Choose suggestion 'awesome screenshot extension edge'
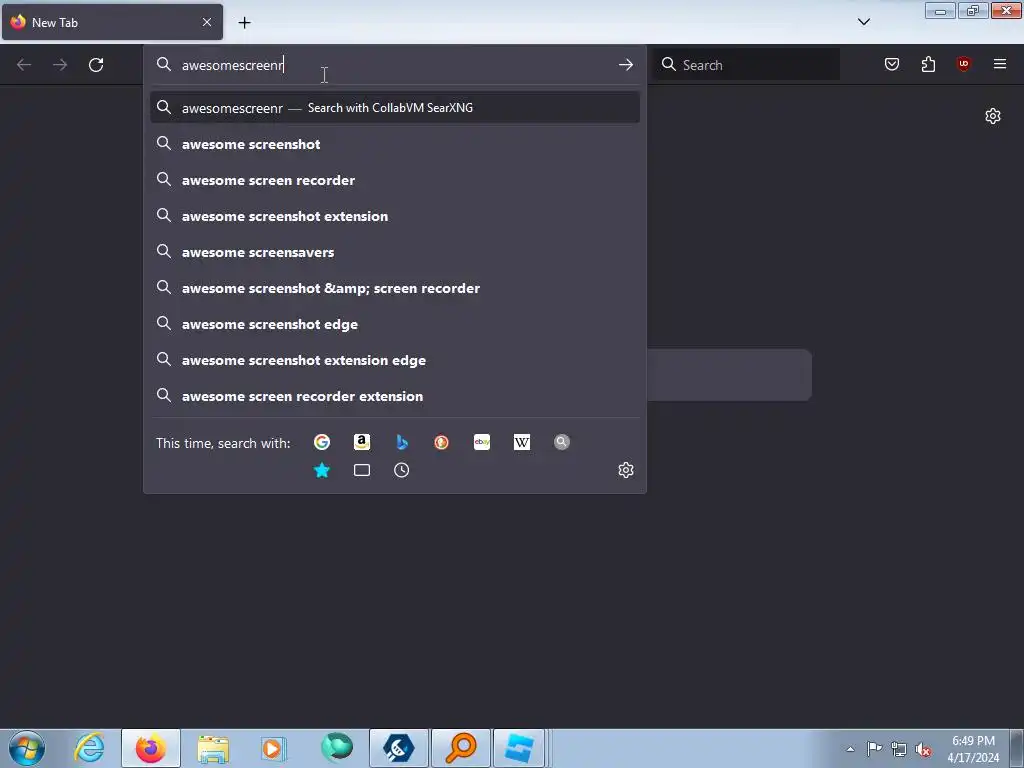1024x768 pixels. coord(394,360)
